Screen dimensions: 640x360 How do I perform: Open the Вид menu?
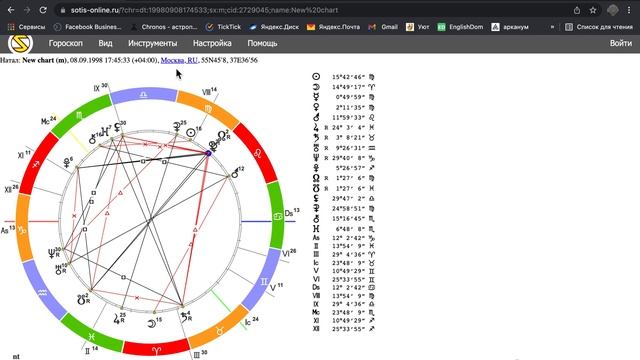tap(105, 43)
